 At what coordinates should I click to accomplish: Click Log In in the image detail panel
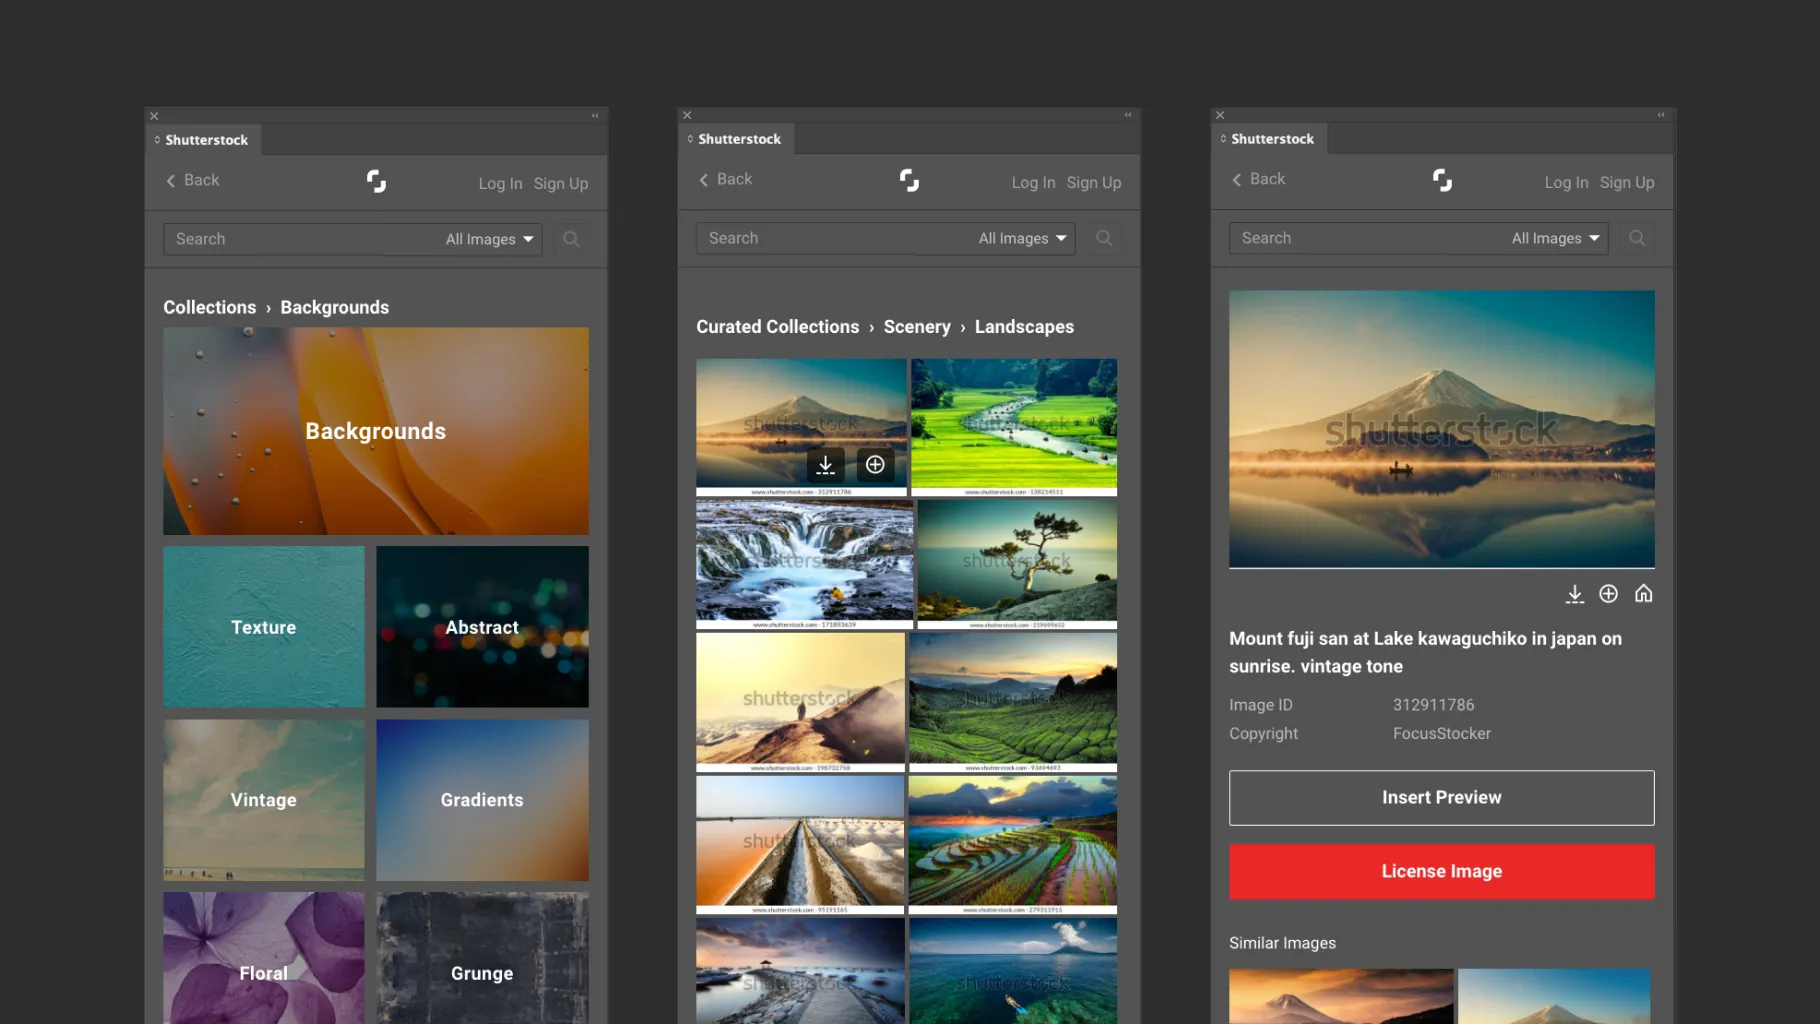tap(1566, 183)
